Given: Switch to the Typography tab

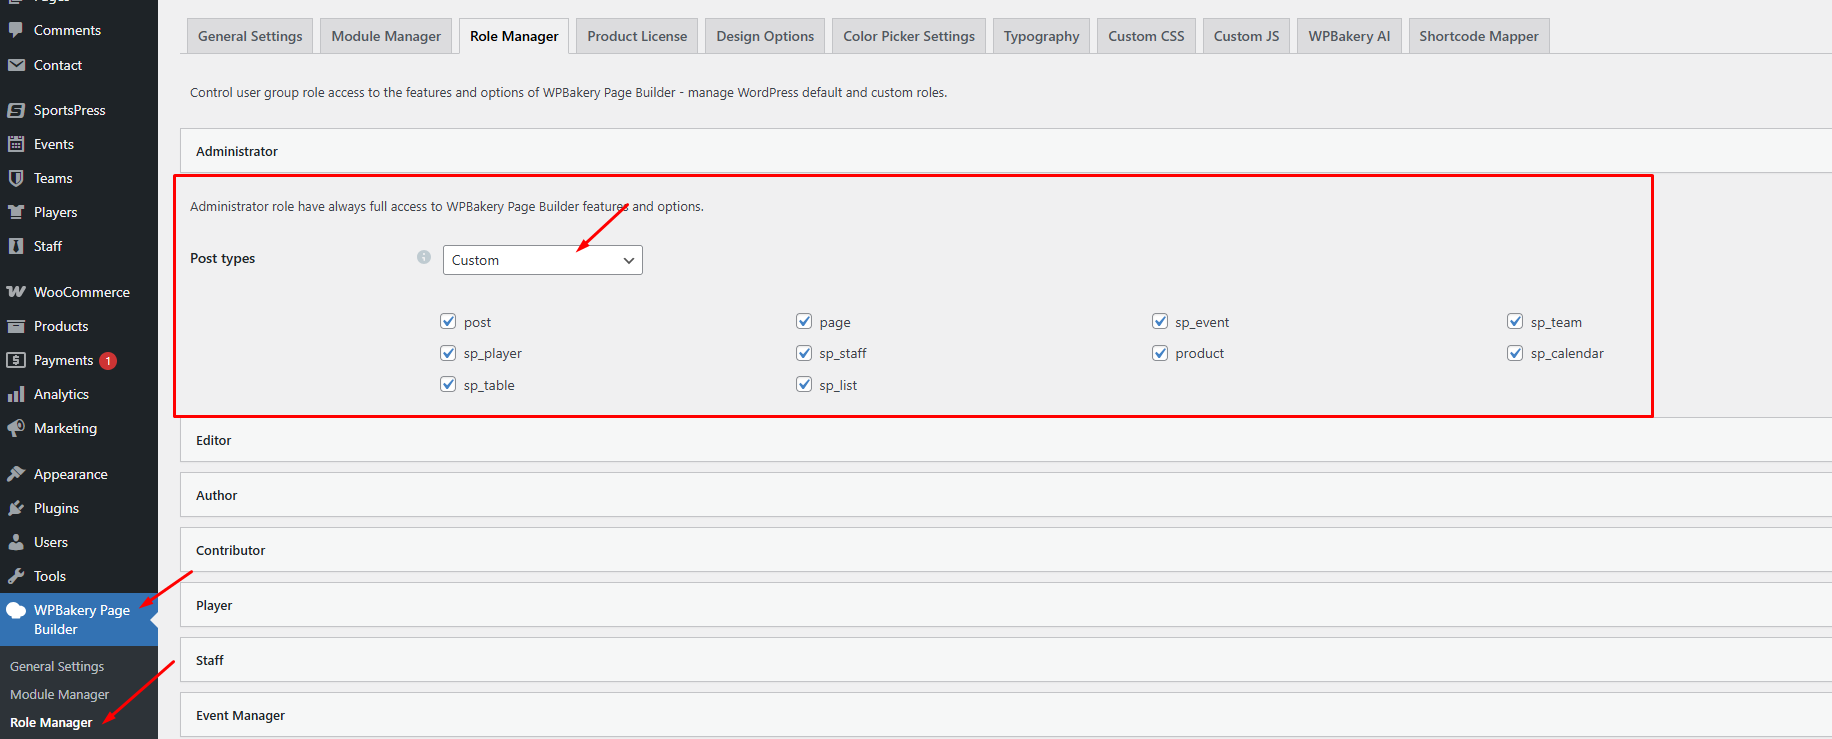Looking at the screenshot, I should (x=1041, y=36).
